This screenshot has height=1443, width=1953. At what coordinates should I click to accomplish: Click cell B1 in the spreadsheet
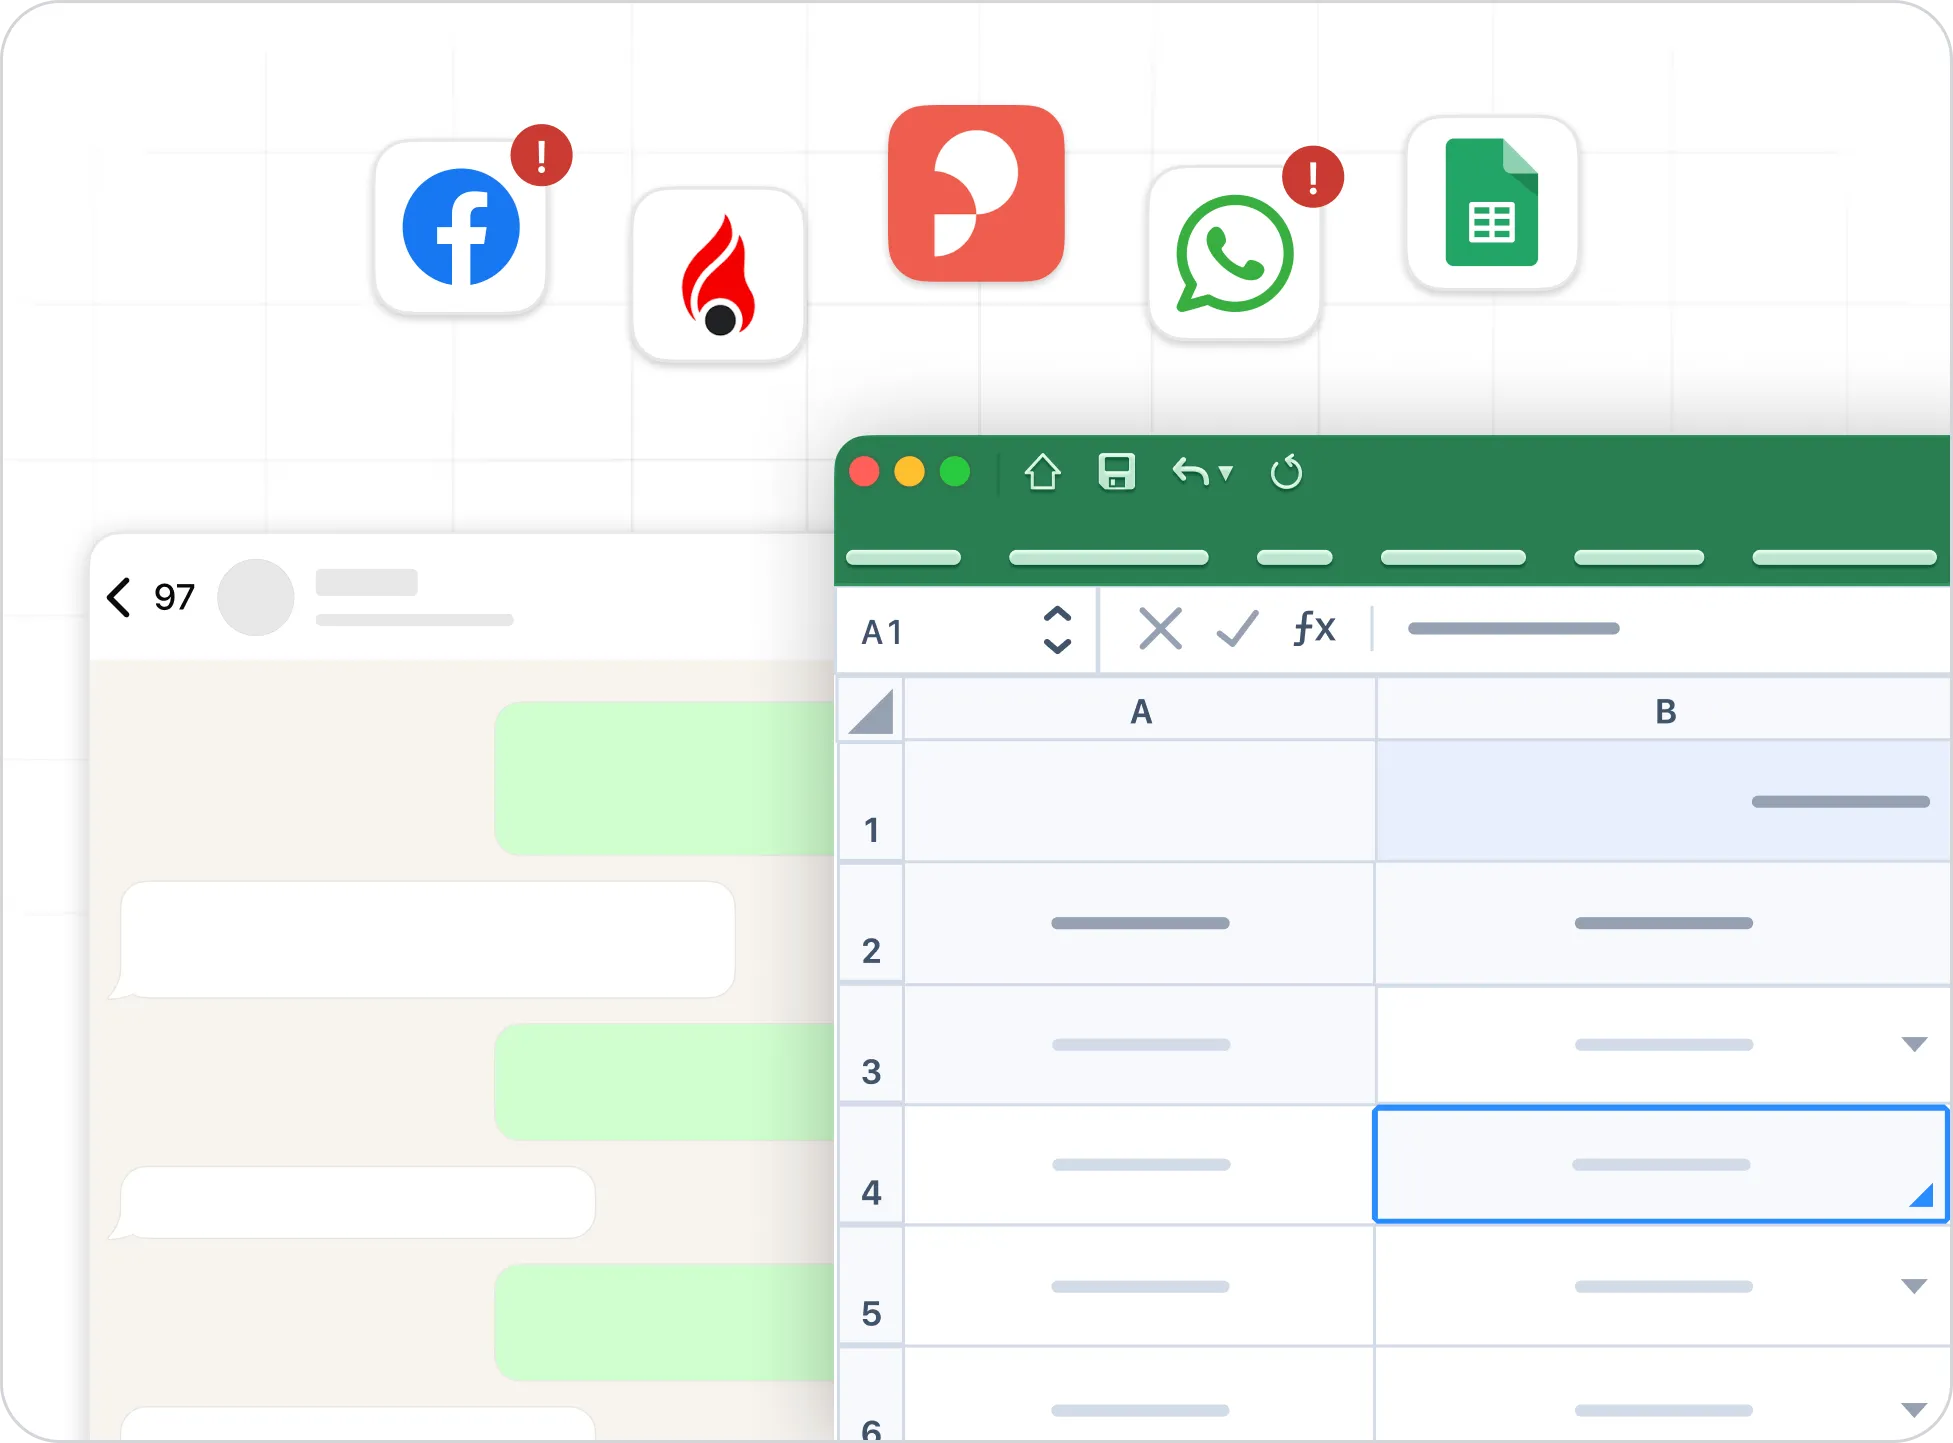(x=1664, y=802)
